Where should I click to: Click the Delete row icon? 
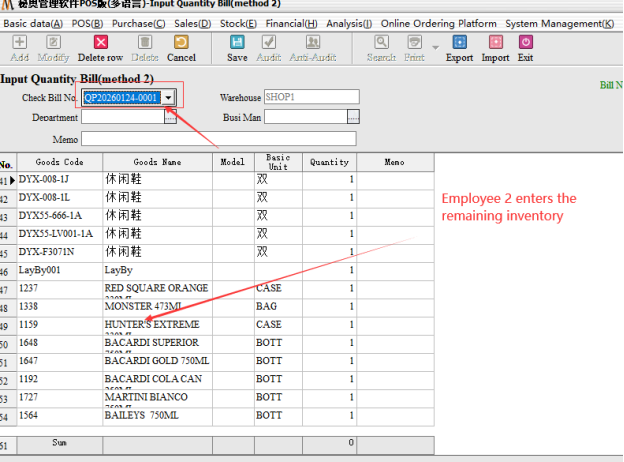pos(100,42)
